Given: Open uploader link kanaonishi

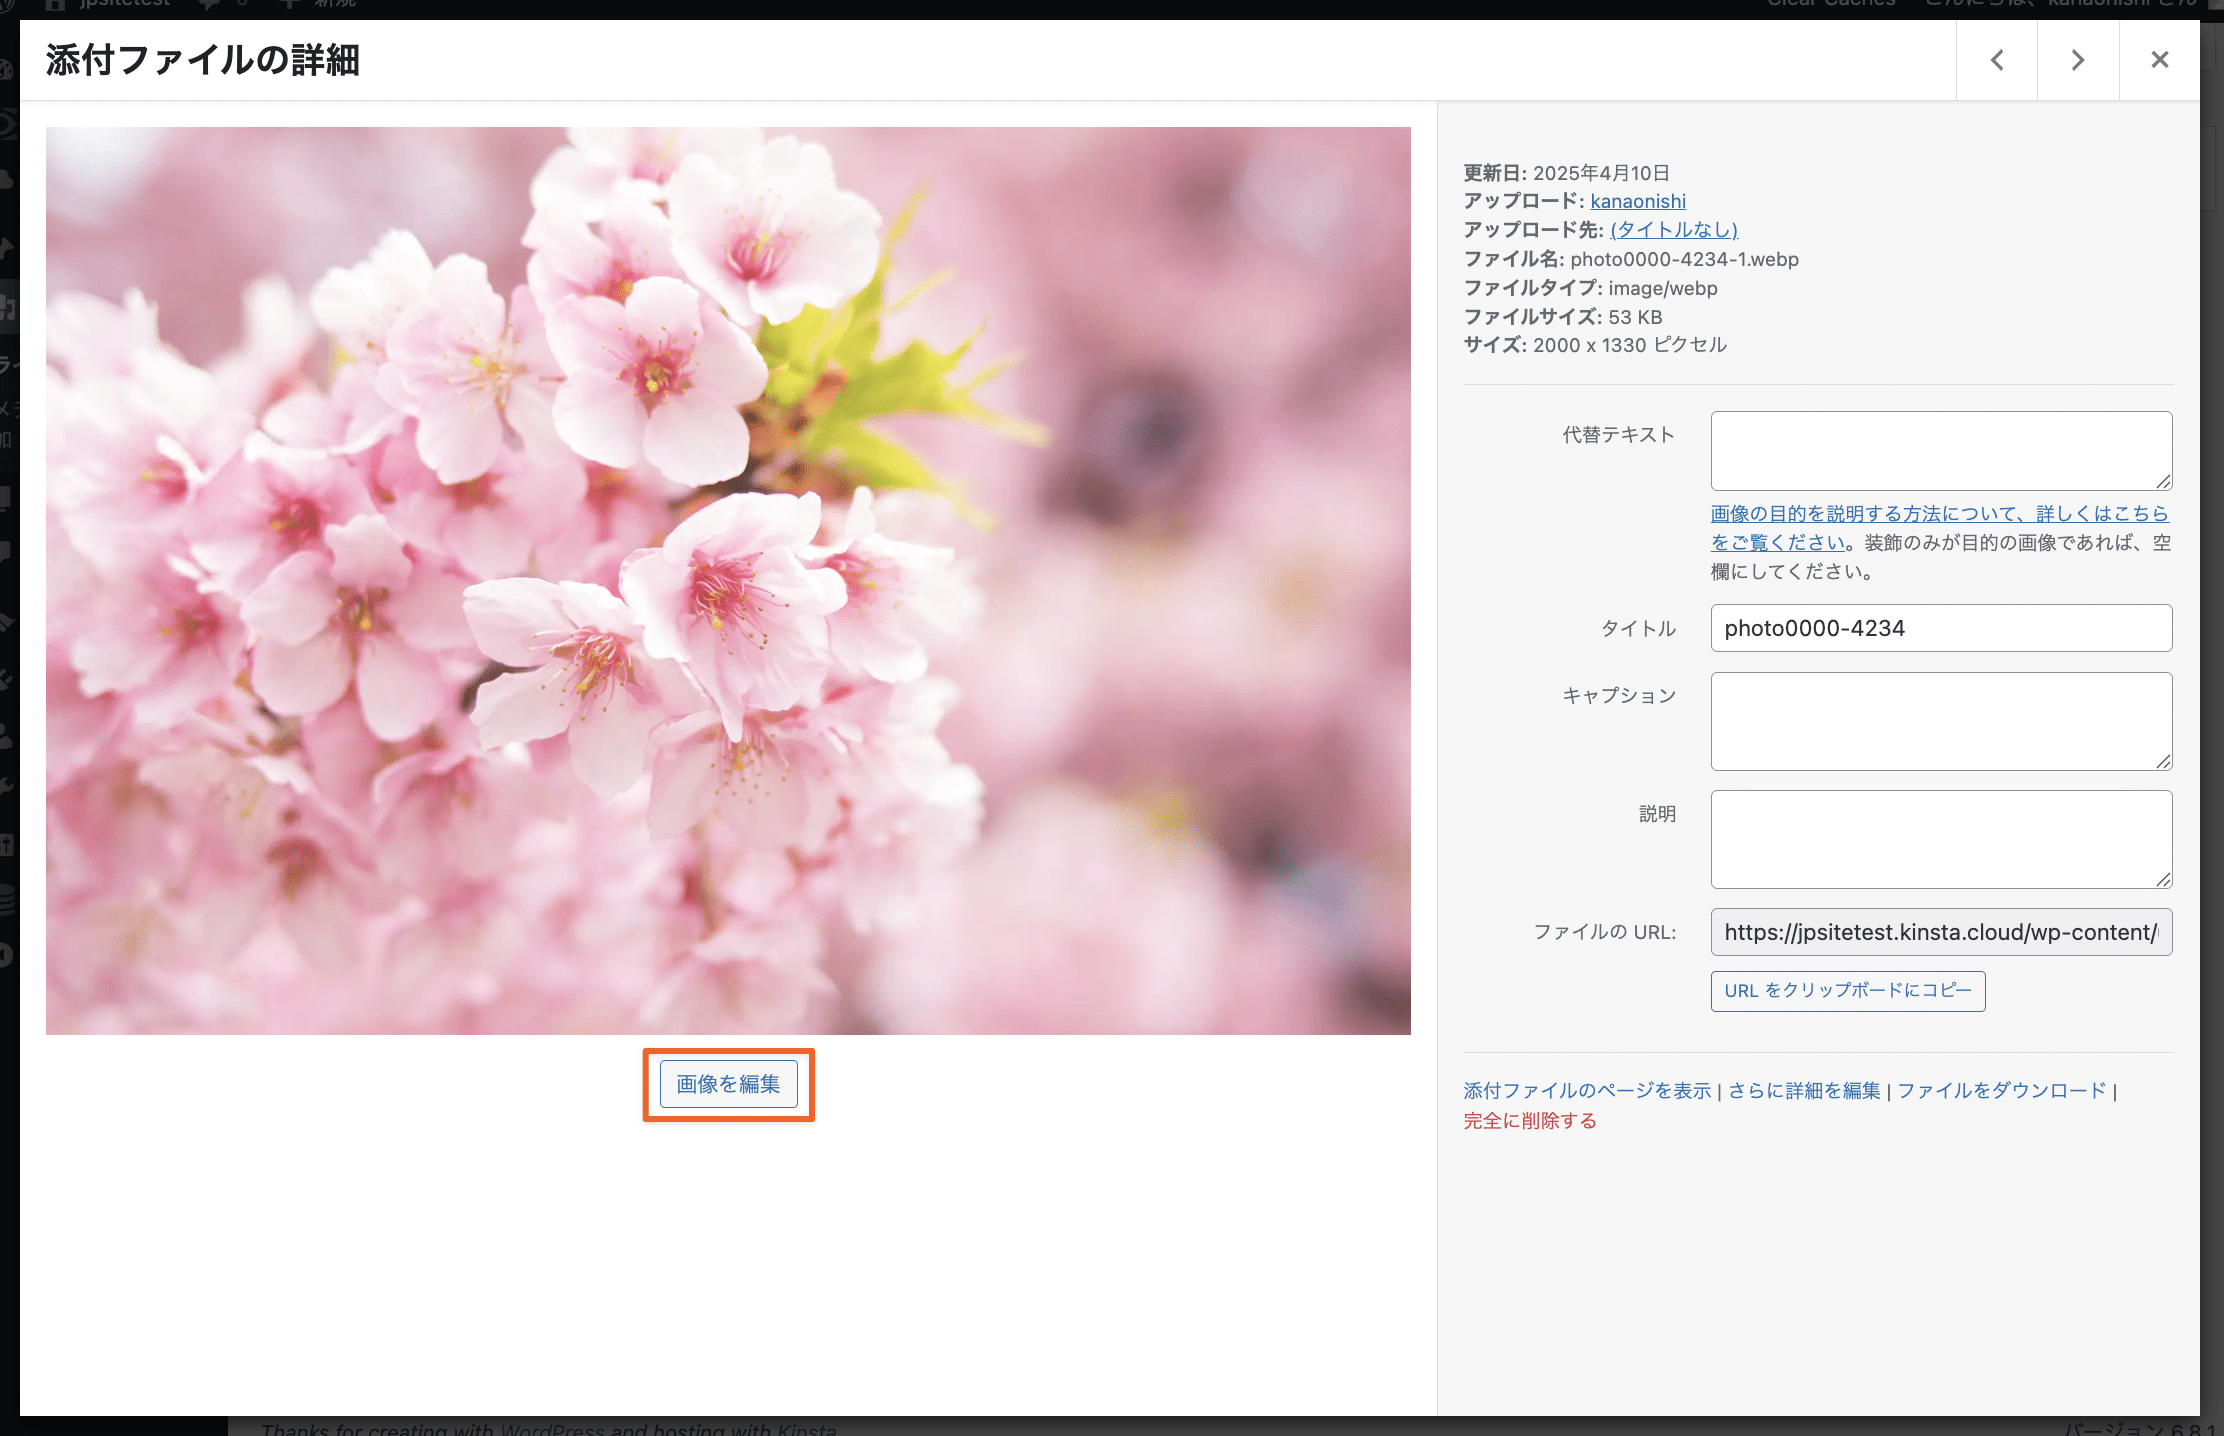Looking at the screenshot, I should click(x=1638, y=201).
